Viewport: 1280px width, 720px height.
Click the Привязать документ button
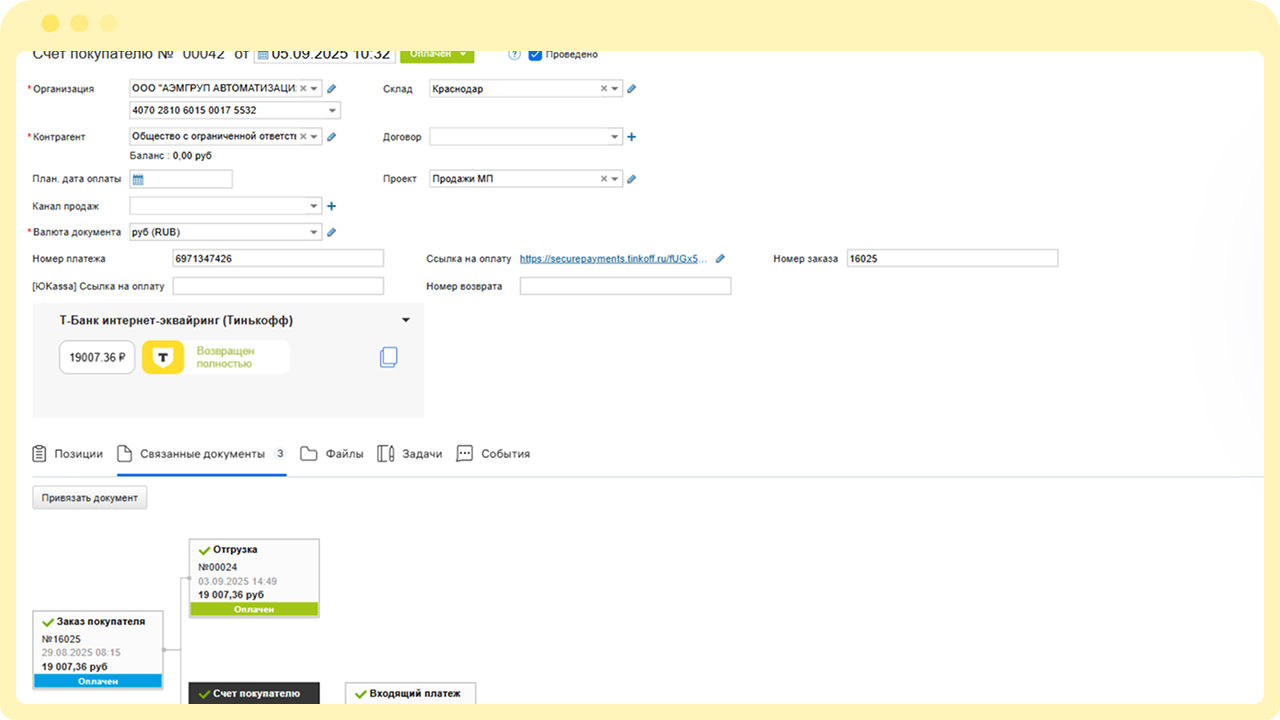click(90, 497)
